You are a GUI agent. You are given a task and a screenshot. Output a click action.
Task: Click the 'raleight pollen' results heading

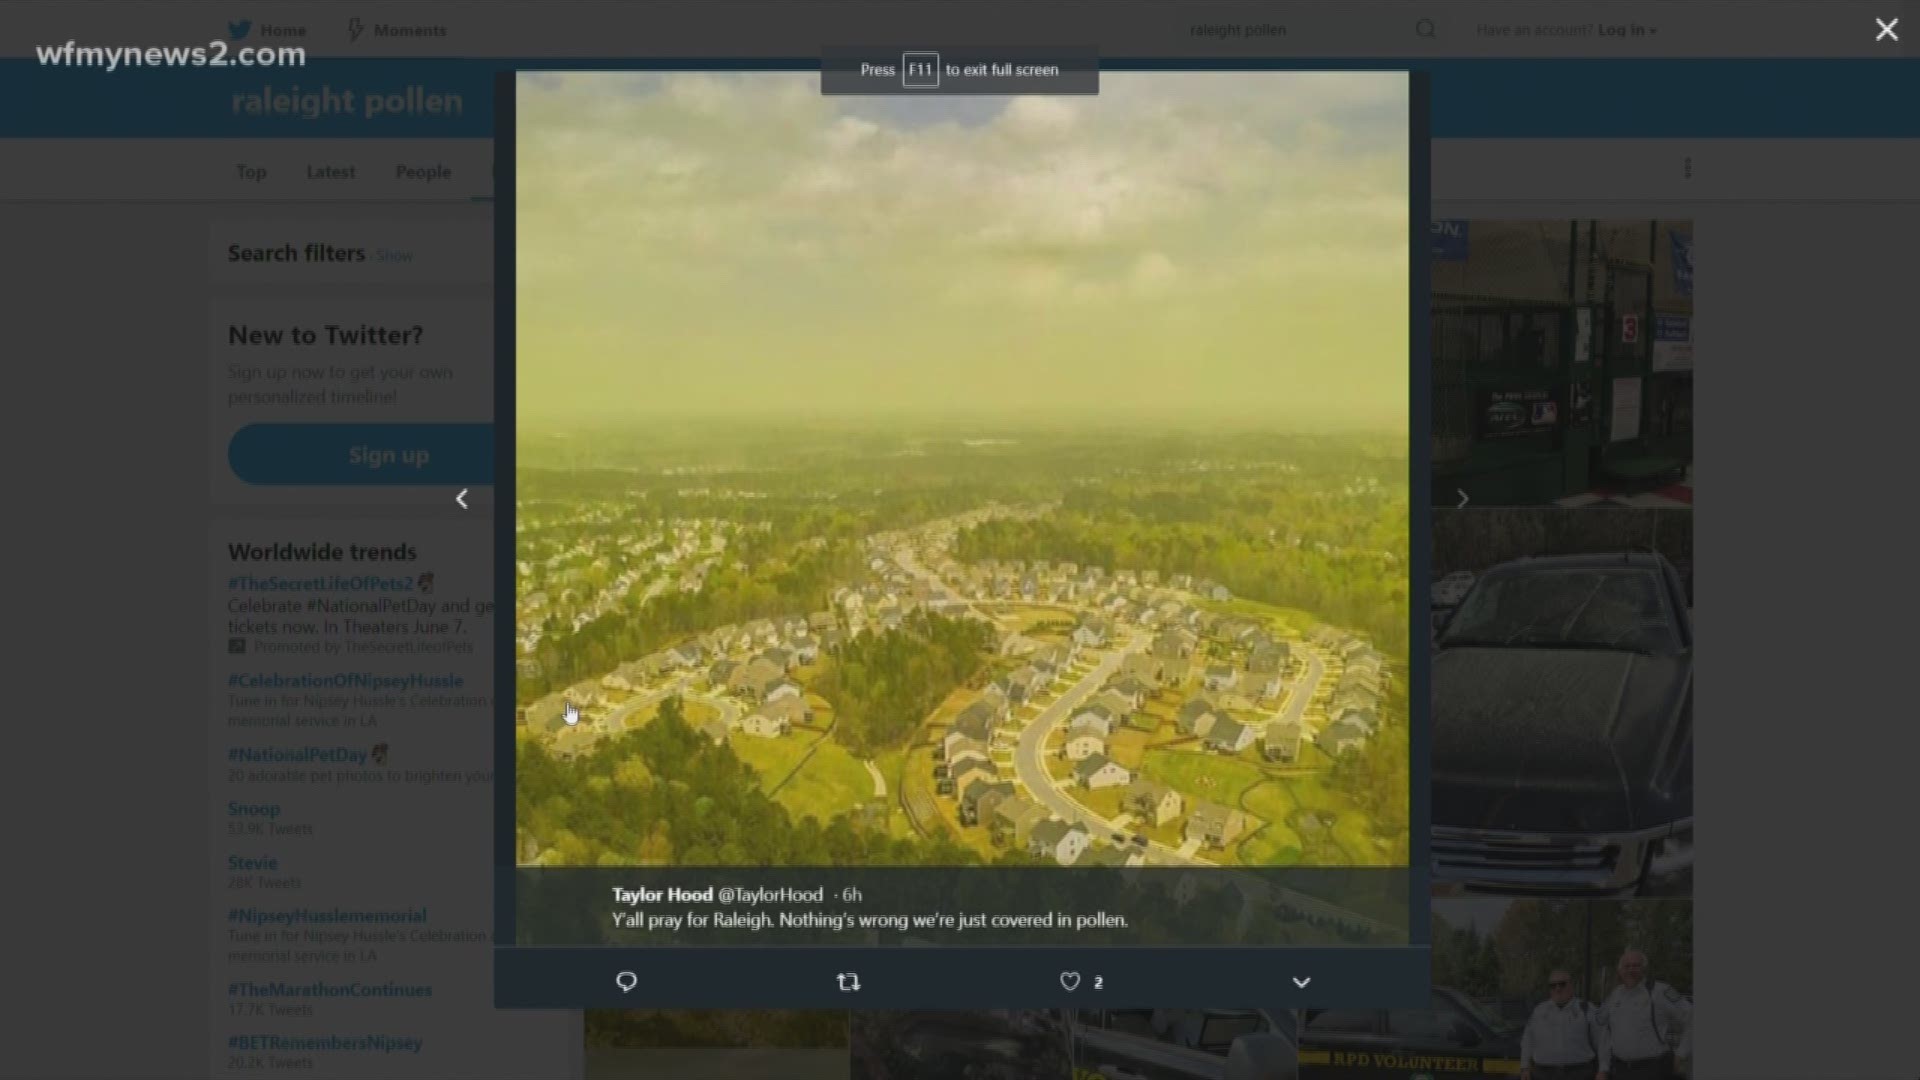click(347, 101)
